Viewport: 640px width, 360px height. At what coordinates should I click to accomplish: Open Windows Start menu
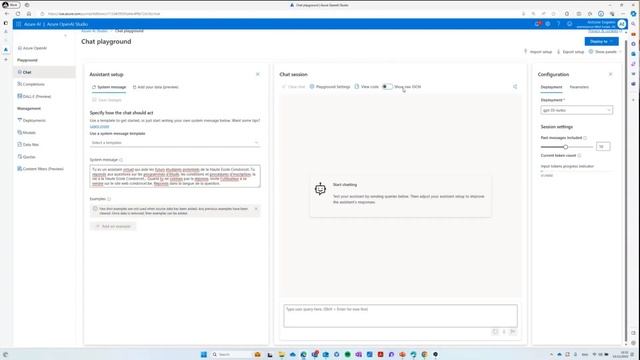point(204,354)
